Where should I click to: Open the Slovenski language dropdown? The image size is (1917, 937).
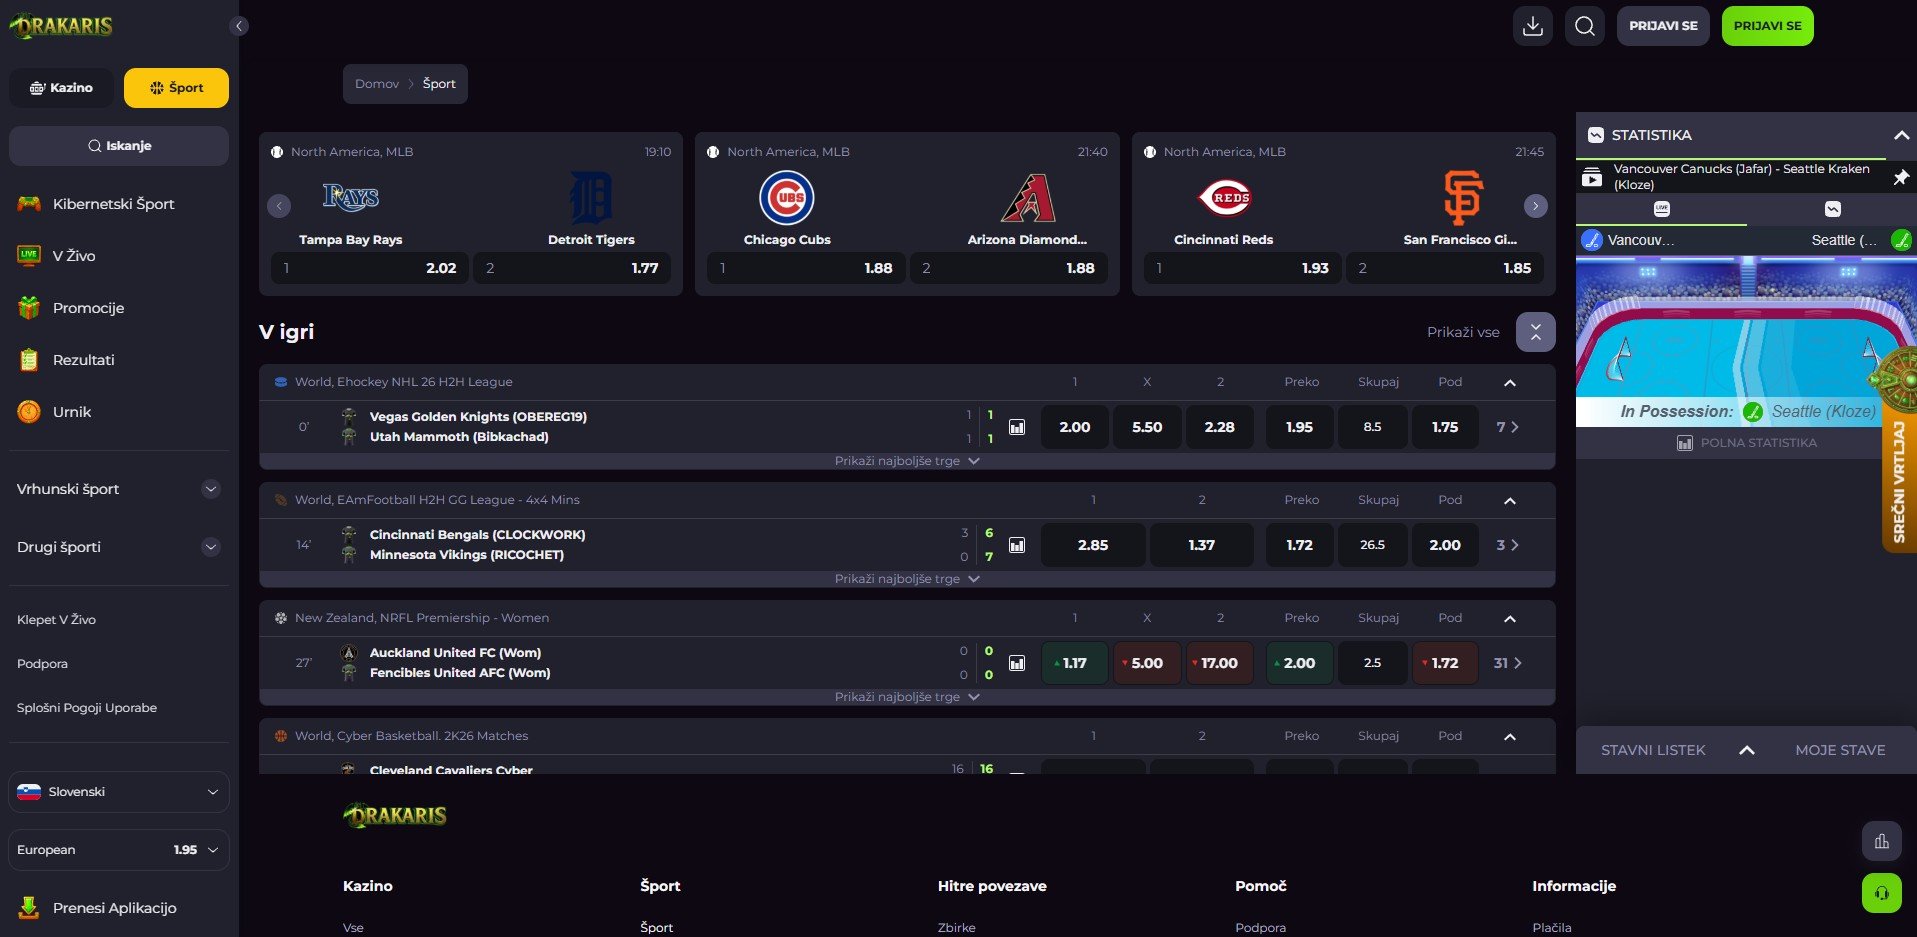tap(119, 792)
